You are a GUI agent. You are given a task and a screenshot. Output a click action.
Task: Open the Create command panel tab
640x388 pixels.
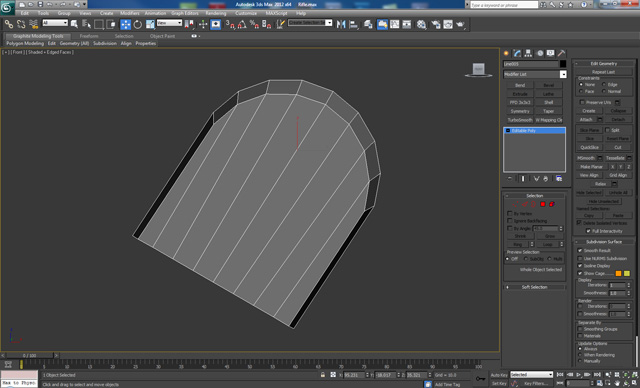point(506,53)
